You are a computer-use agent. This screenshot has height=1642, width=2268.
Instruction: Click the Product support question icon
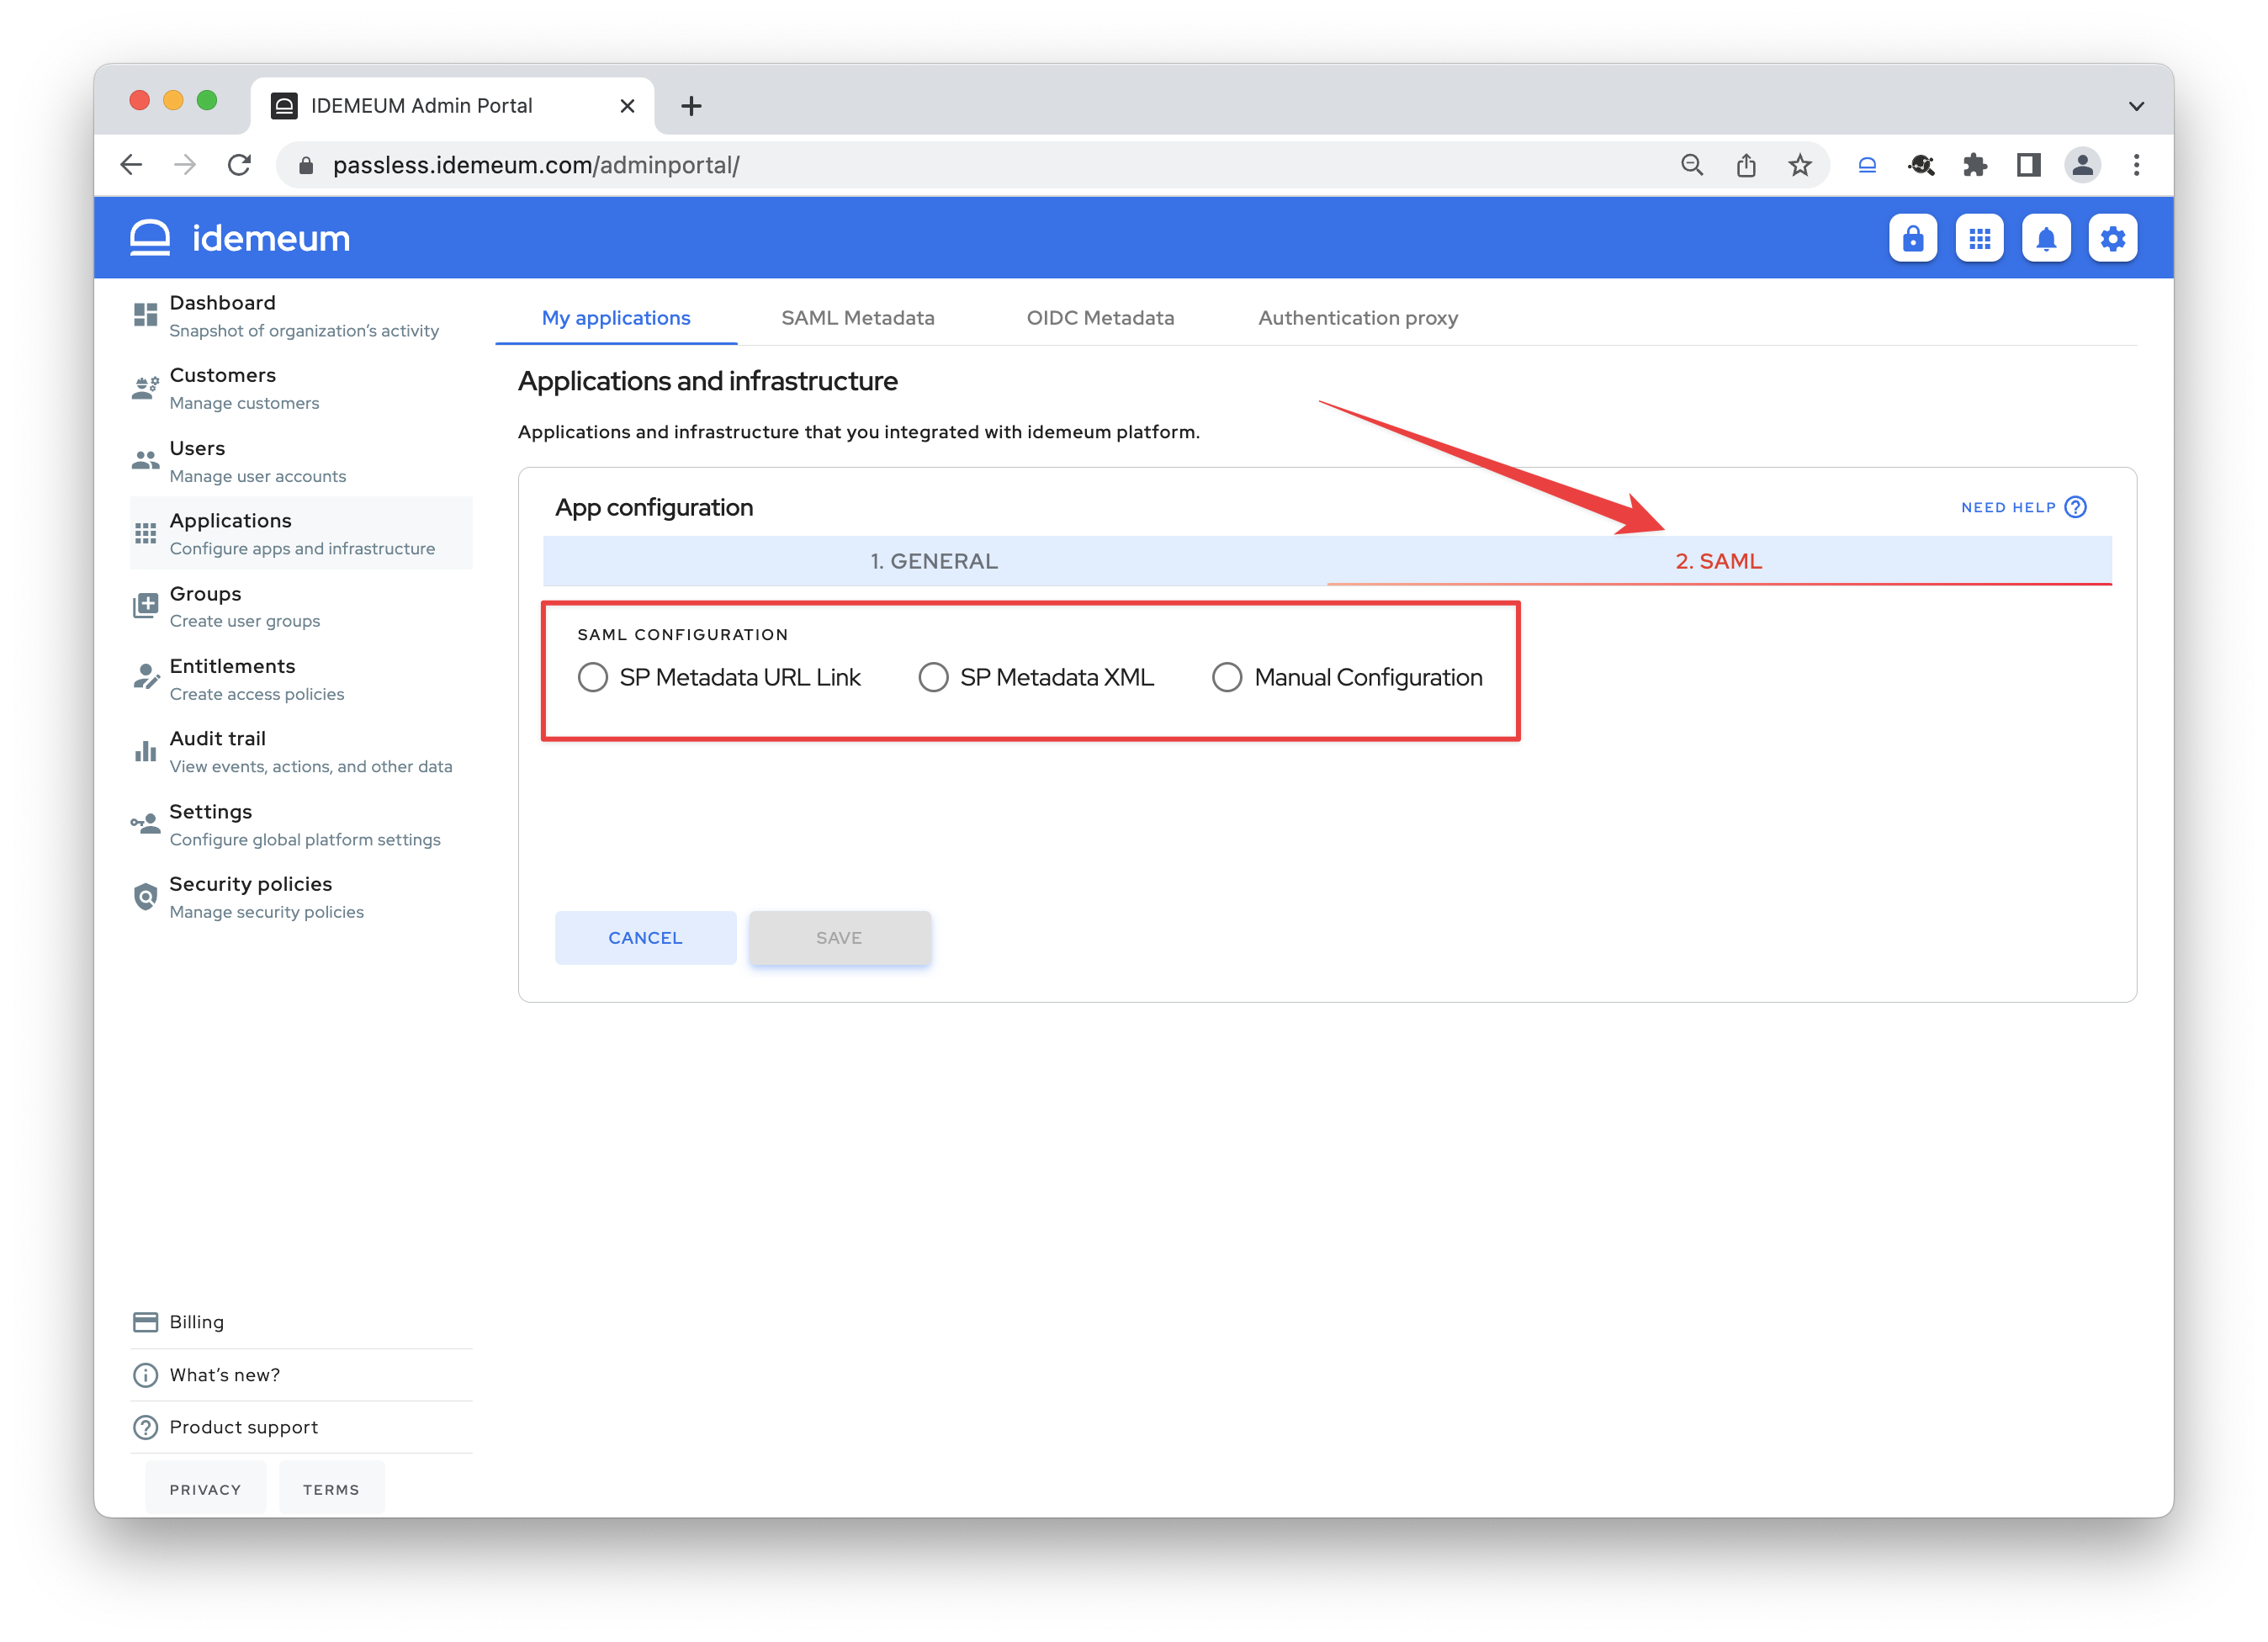tap(145, 1427)
